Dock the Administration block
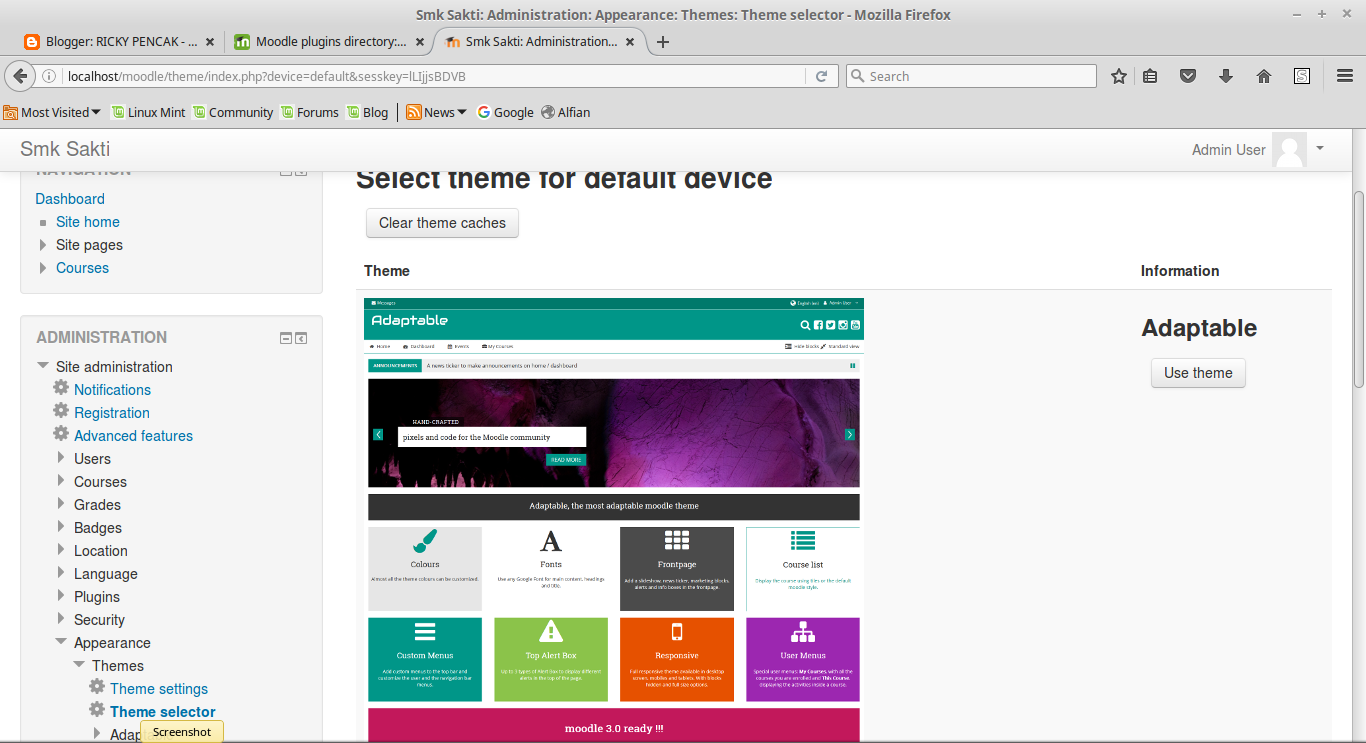Viewport: 1366px width, 743px height. coord(301,338)
